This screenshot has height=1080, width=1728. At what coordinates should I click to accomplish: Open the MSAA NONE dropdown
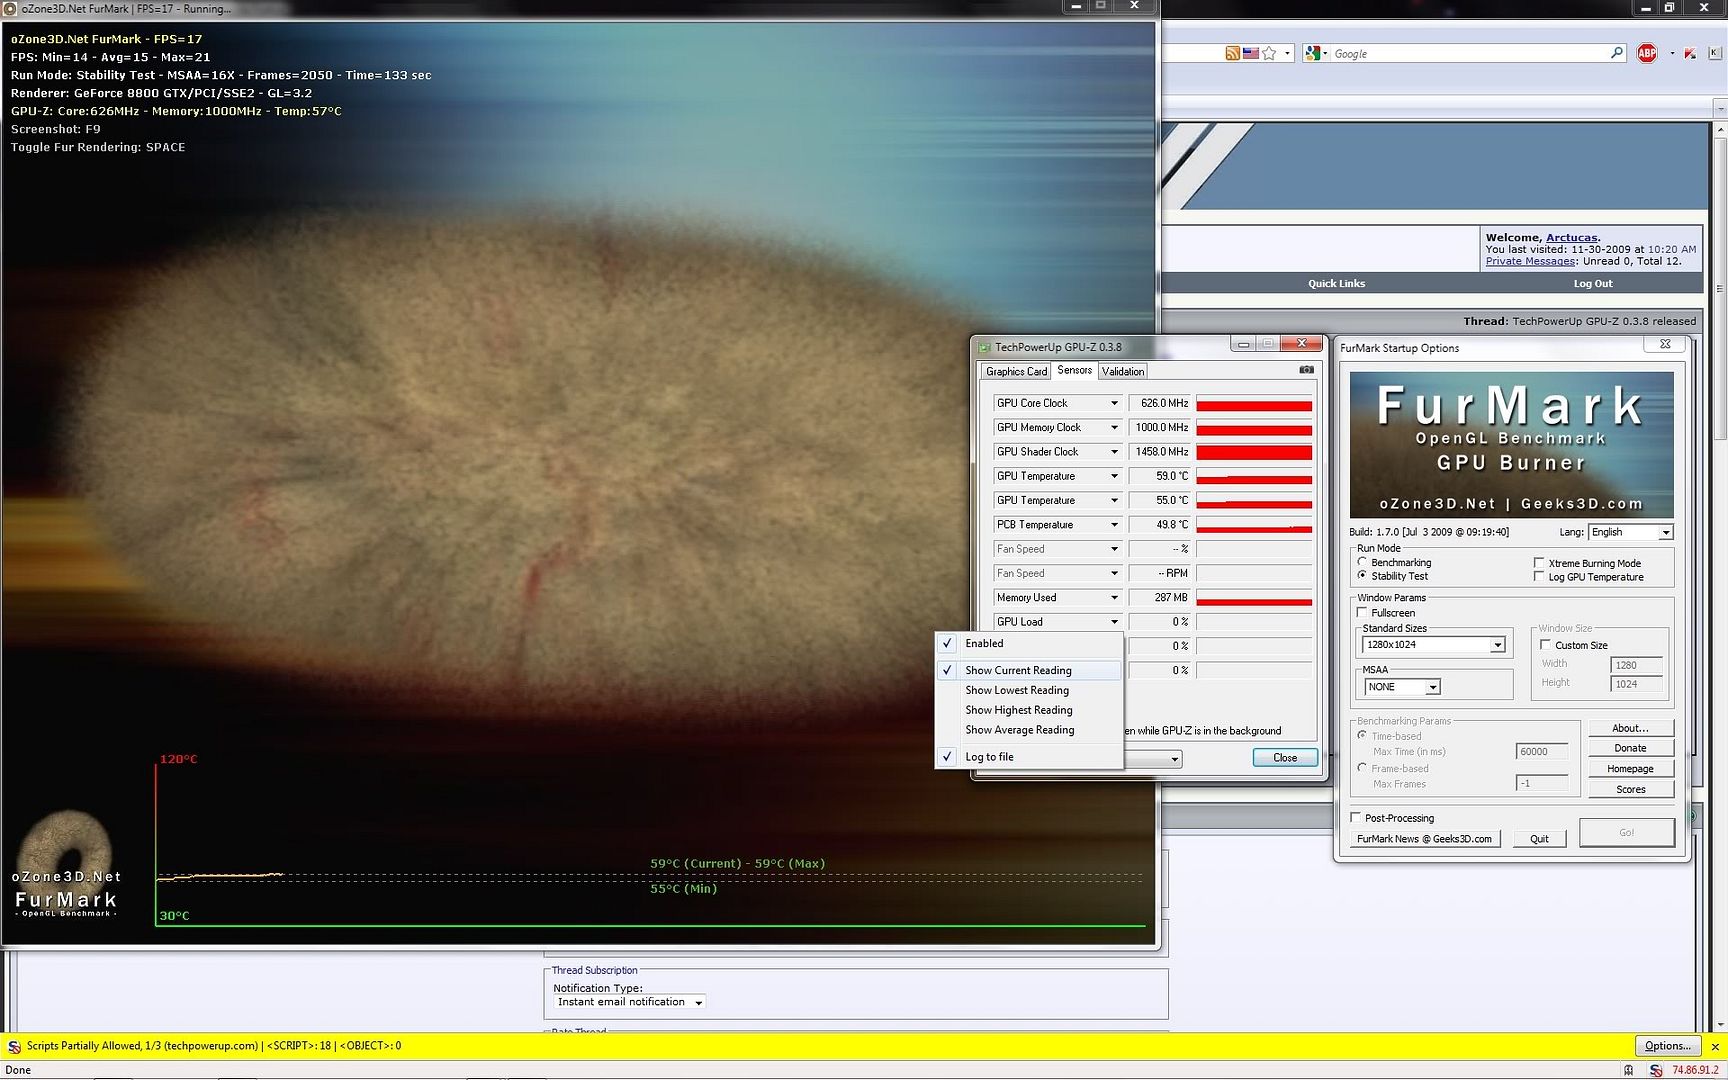[1402, 687]
